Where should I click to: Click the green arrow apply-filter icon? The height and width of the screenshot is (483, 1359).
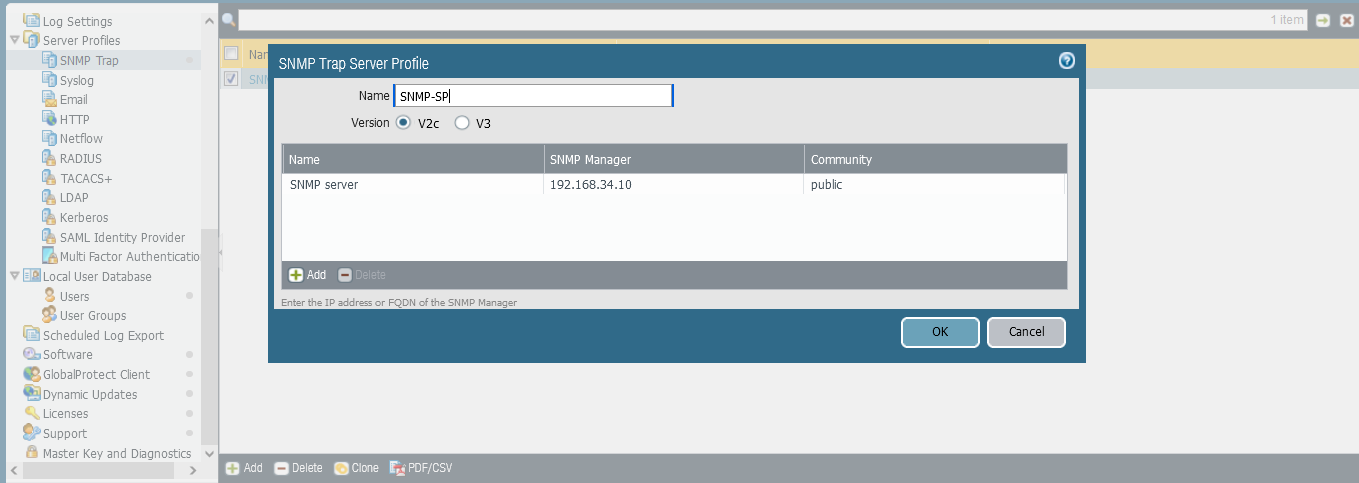click(1322, 20)
